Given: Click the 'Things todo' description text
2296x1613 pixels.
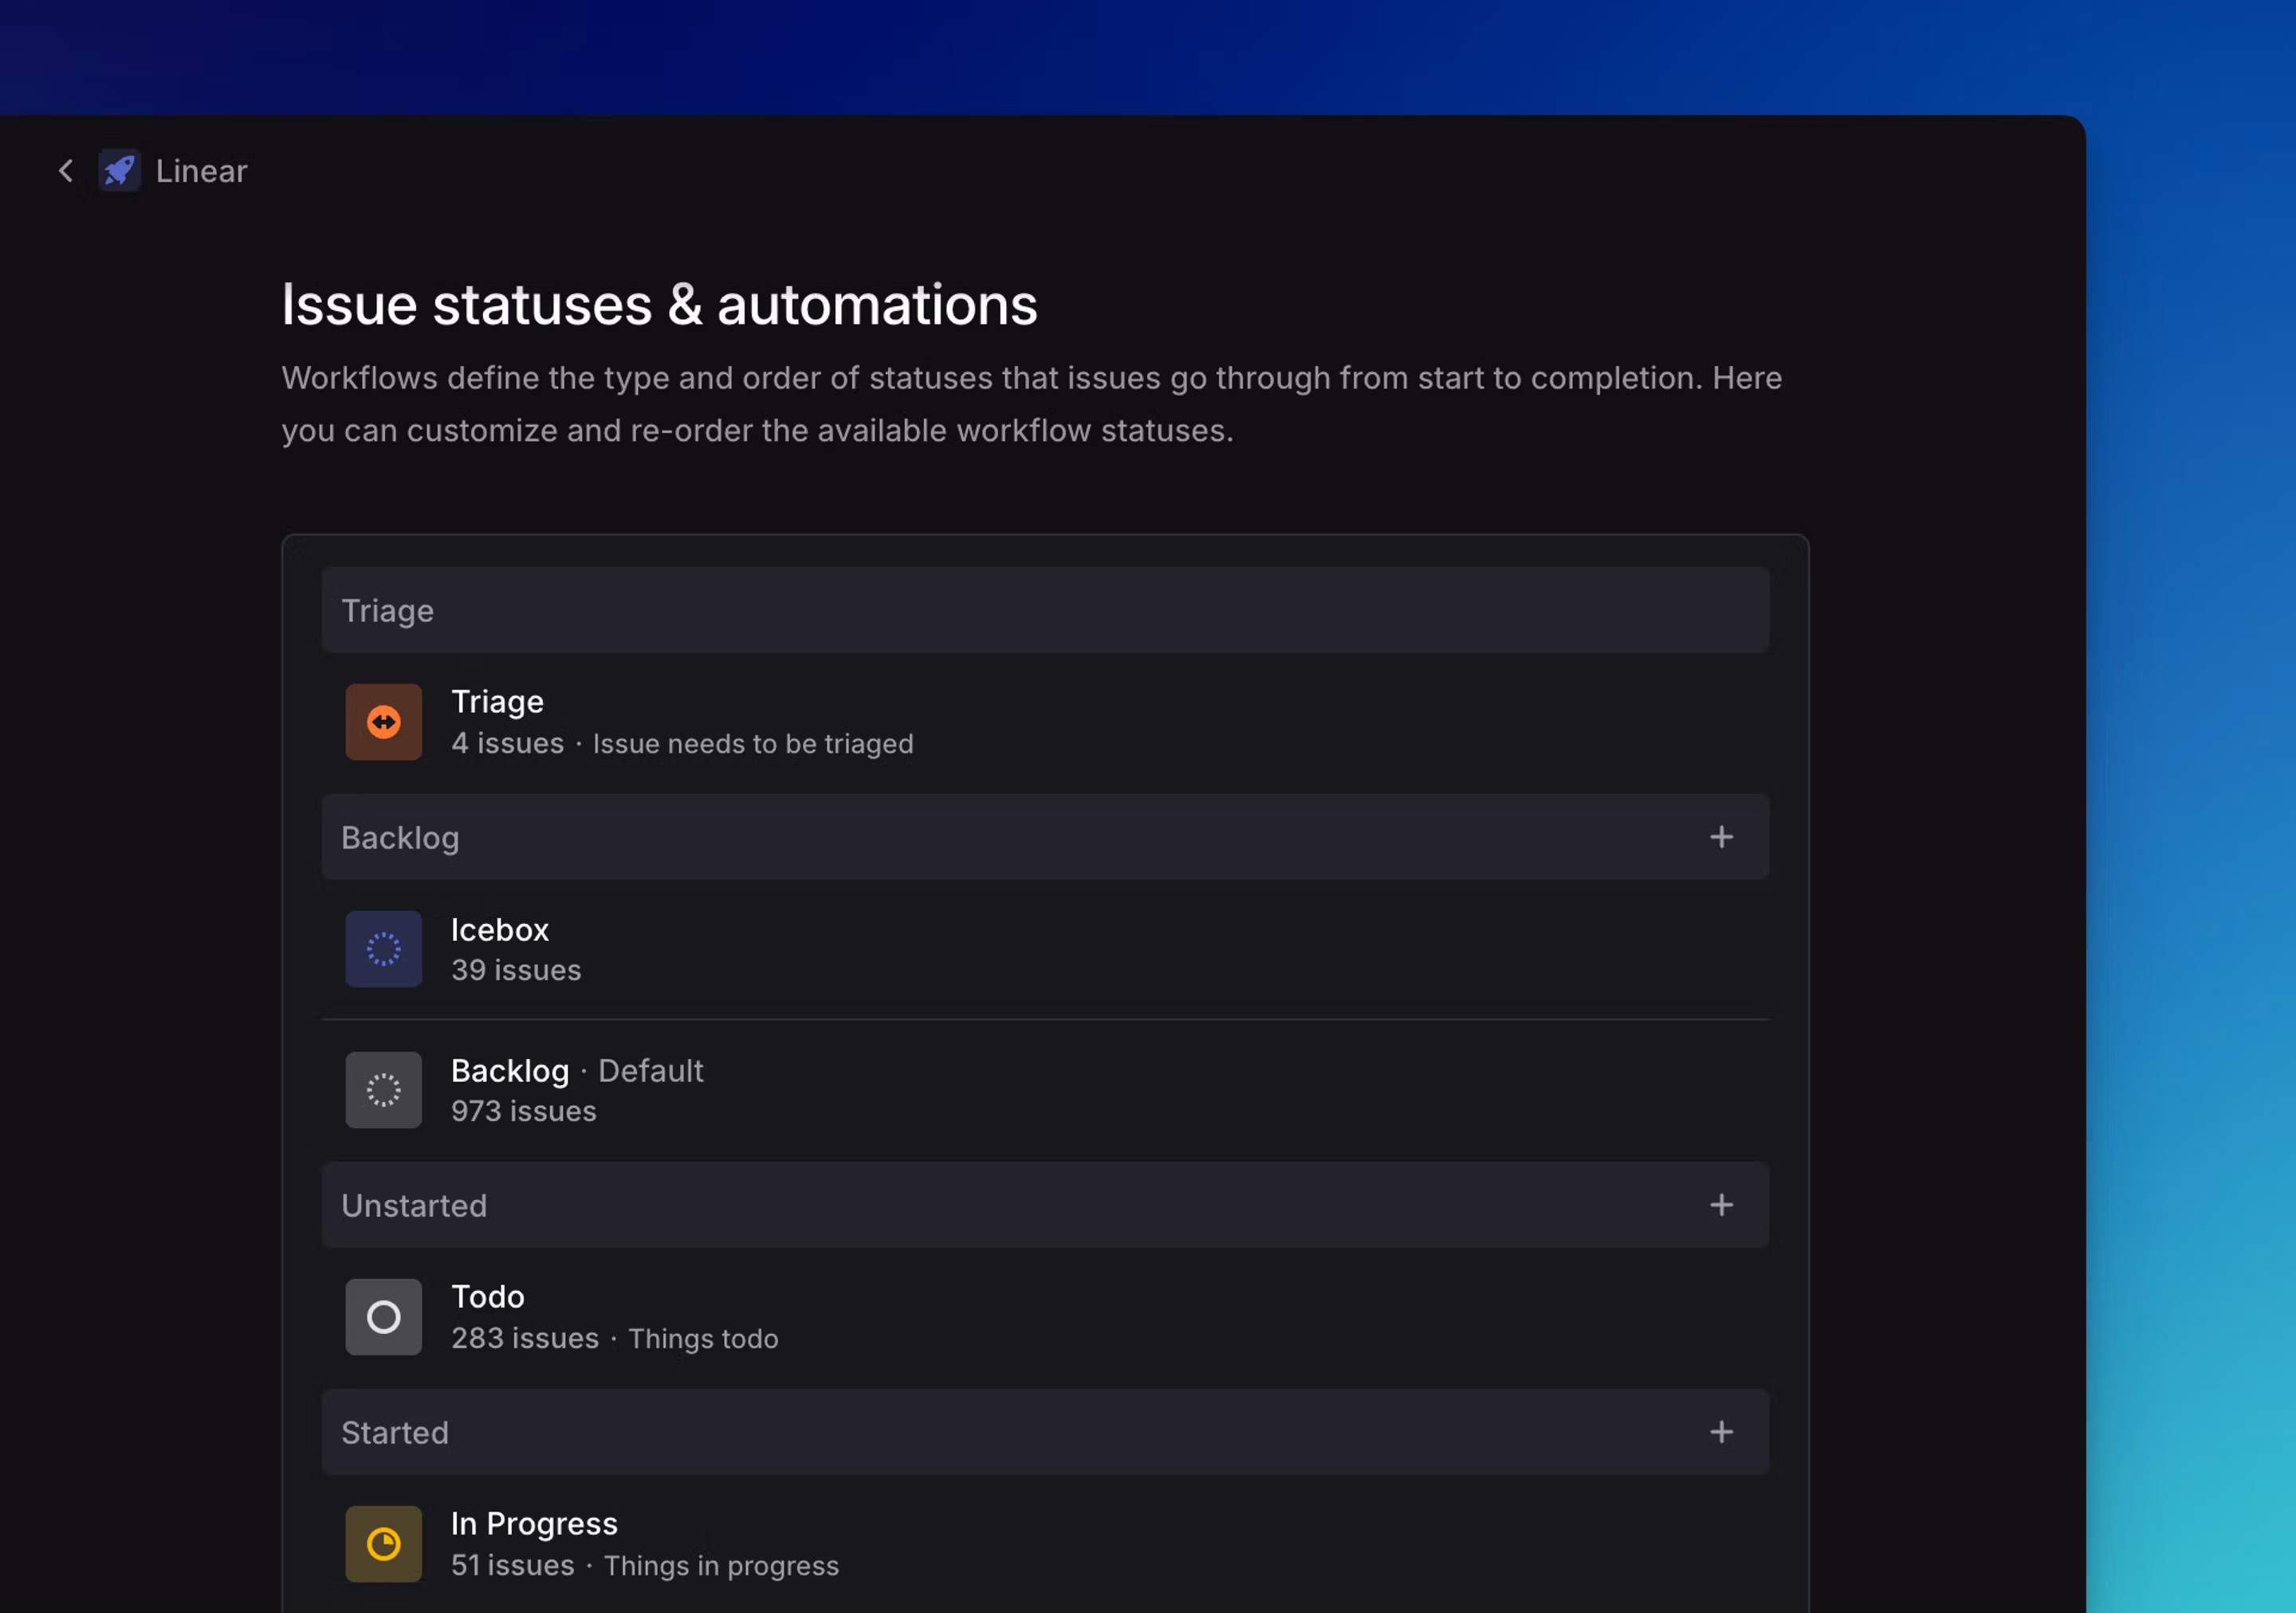Looking at the screenshot, I should pos(703,1338).
